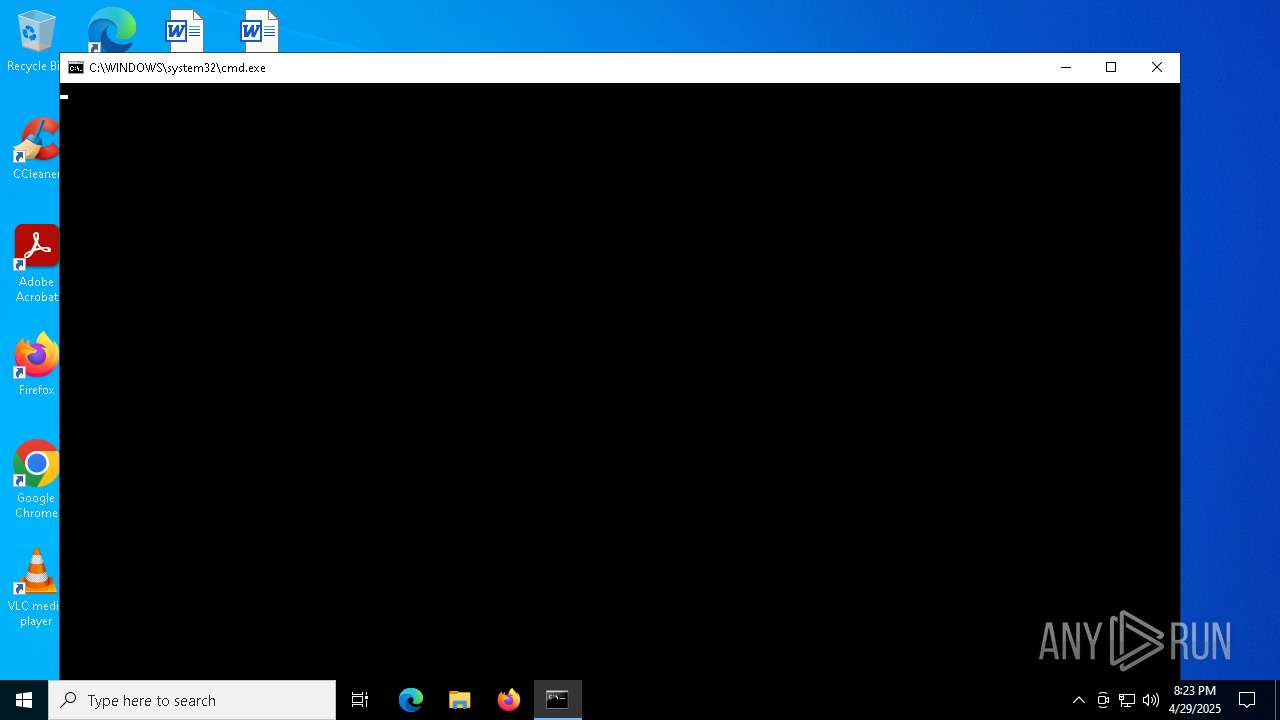Launch Edge from the taskbar

(411, 700)
